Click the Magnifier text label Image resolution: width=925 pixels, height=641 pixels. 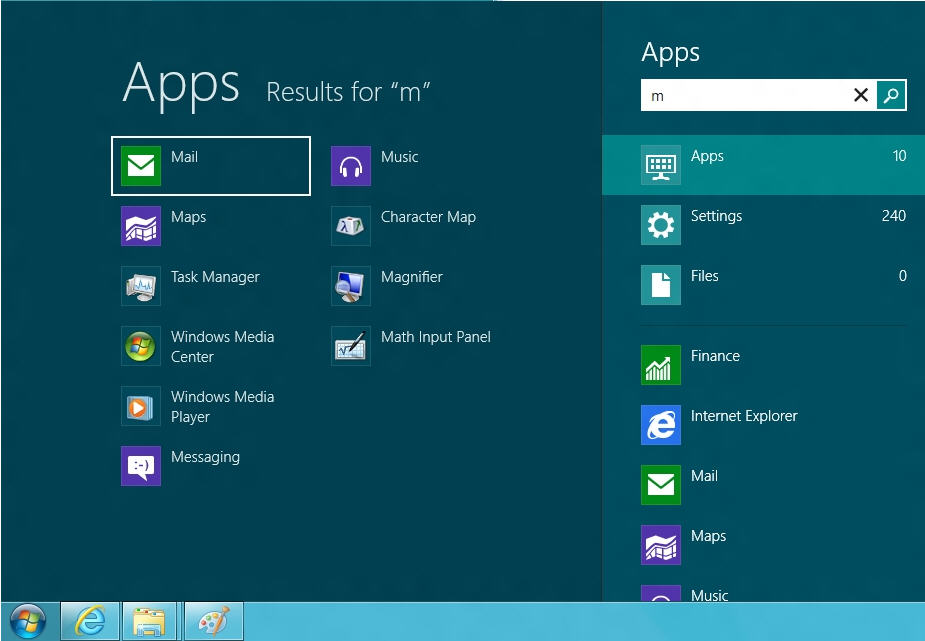[412, 277]
